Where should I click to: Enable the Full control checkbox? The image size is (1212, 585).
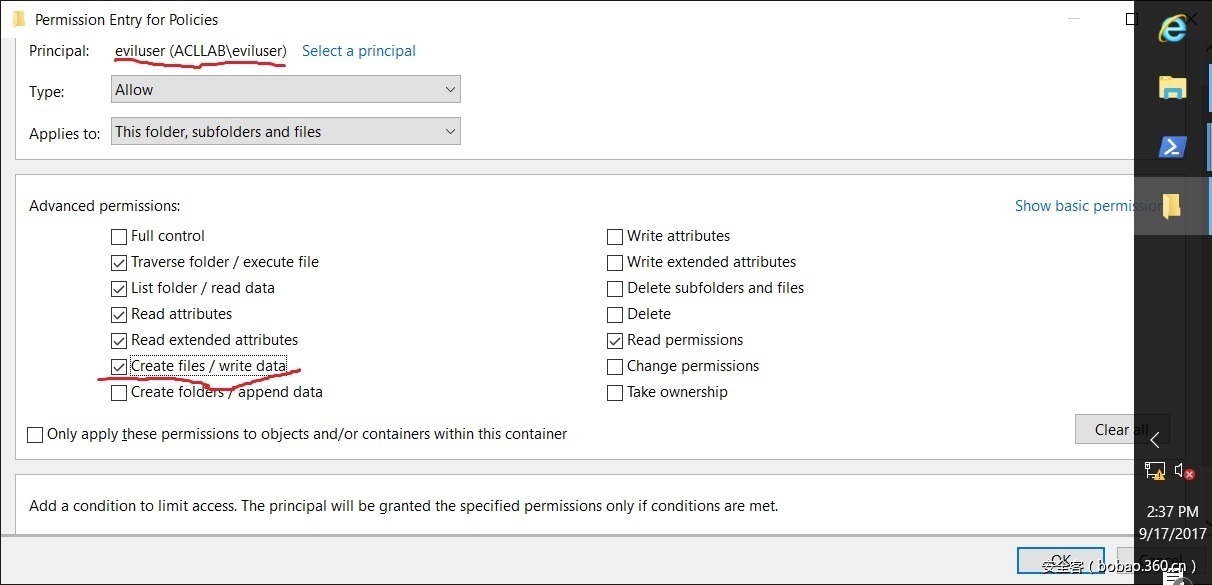click(x=119, y=237)
